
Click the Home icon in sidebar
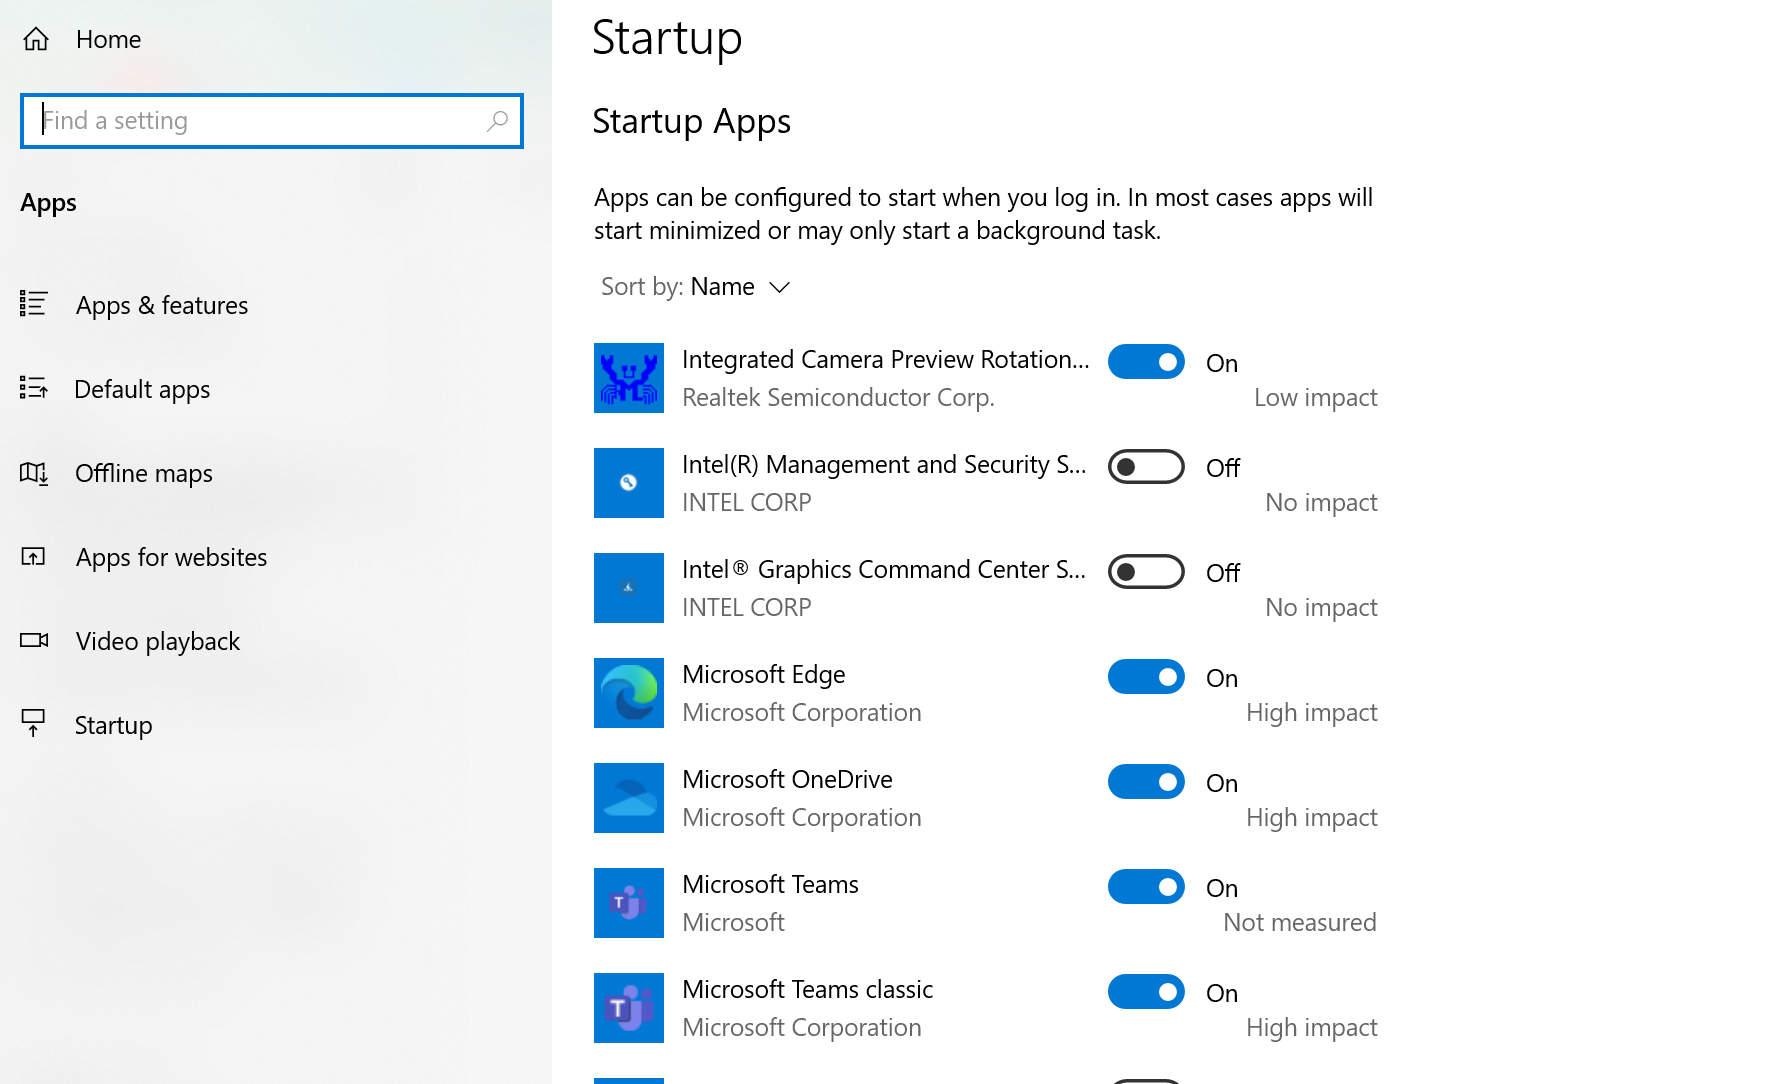pos(36,39)
